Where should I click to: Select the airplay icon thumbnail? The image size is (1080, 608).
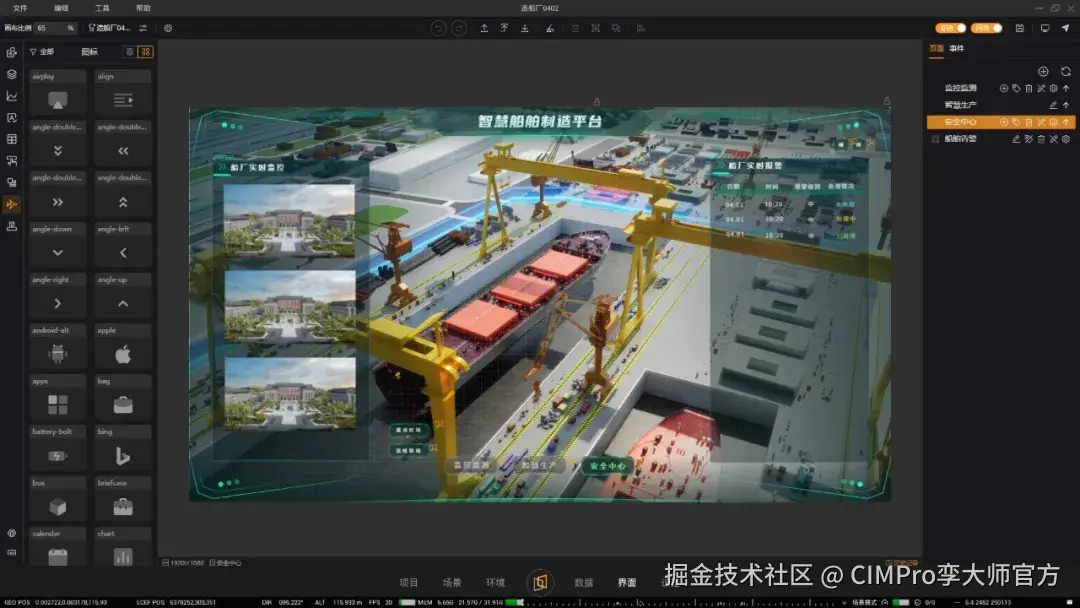[x=58, y=101]
